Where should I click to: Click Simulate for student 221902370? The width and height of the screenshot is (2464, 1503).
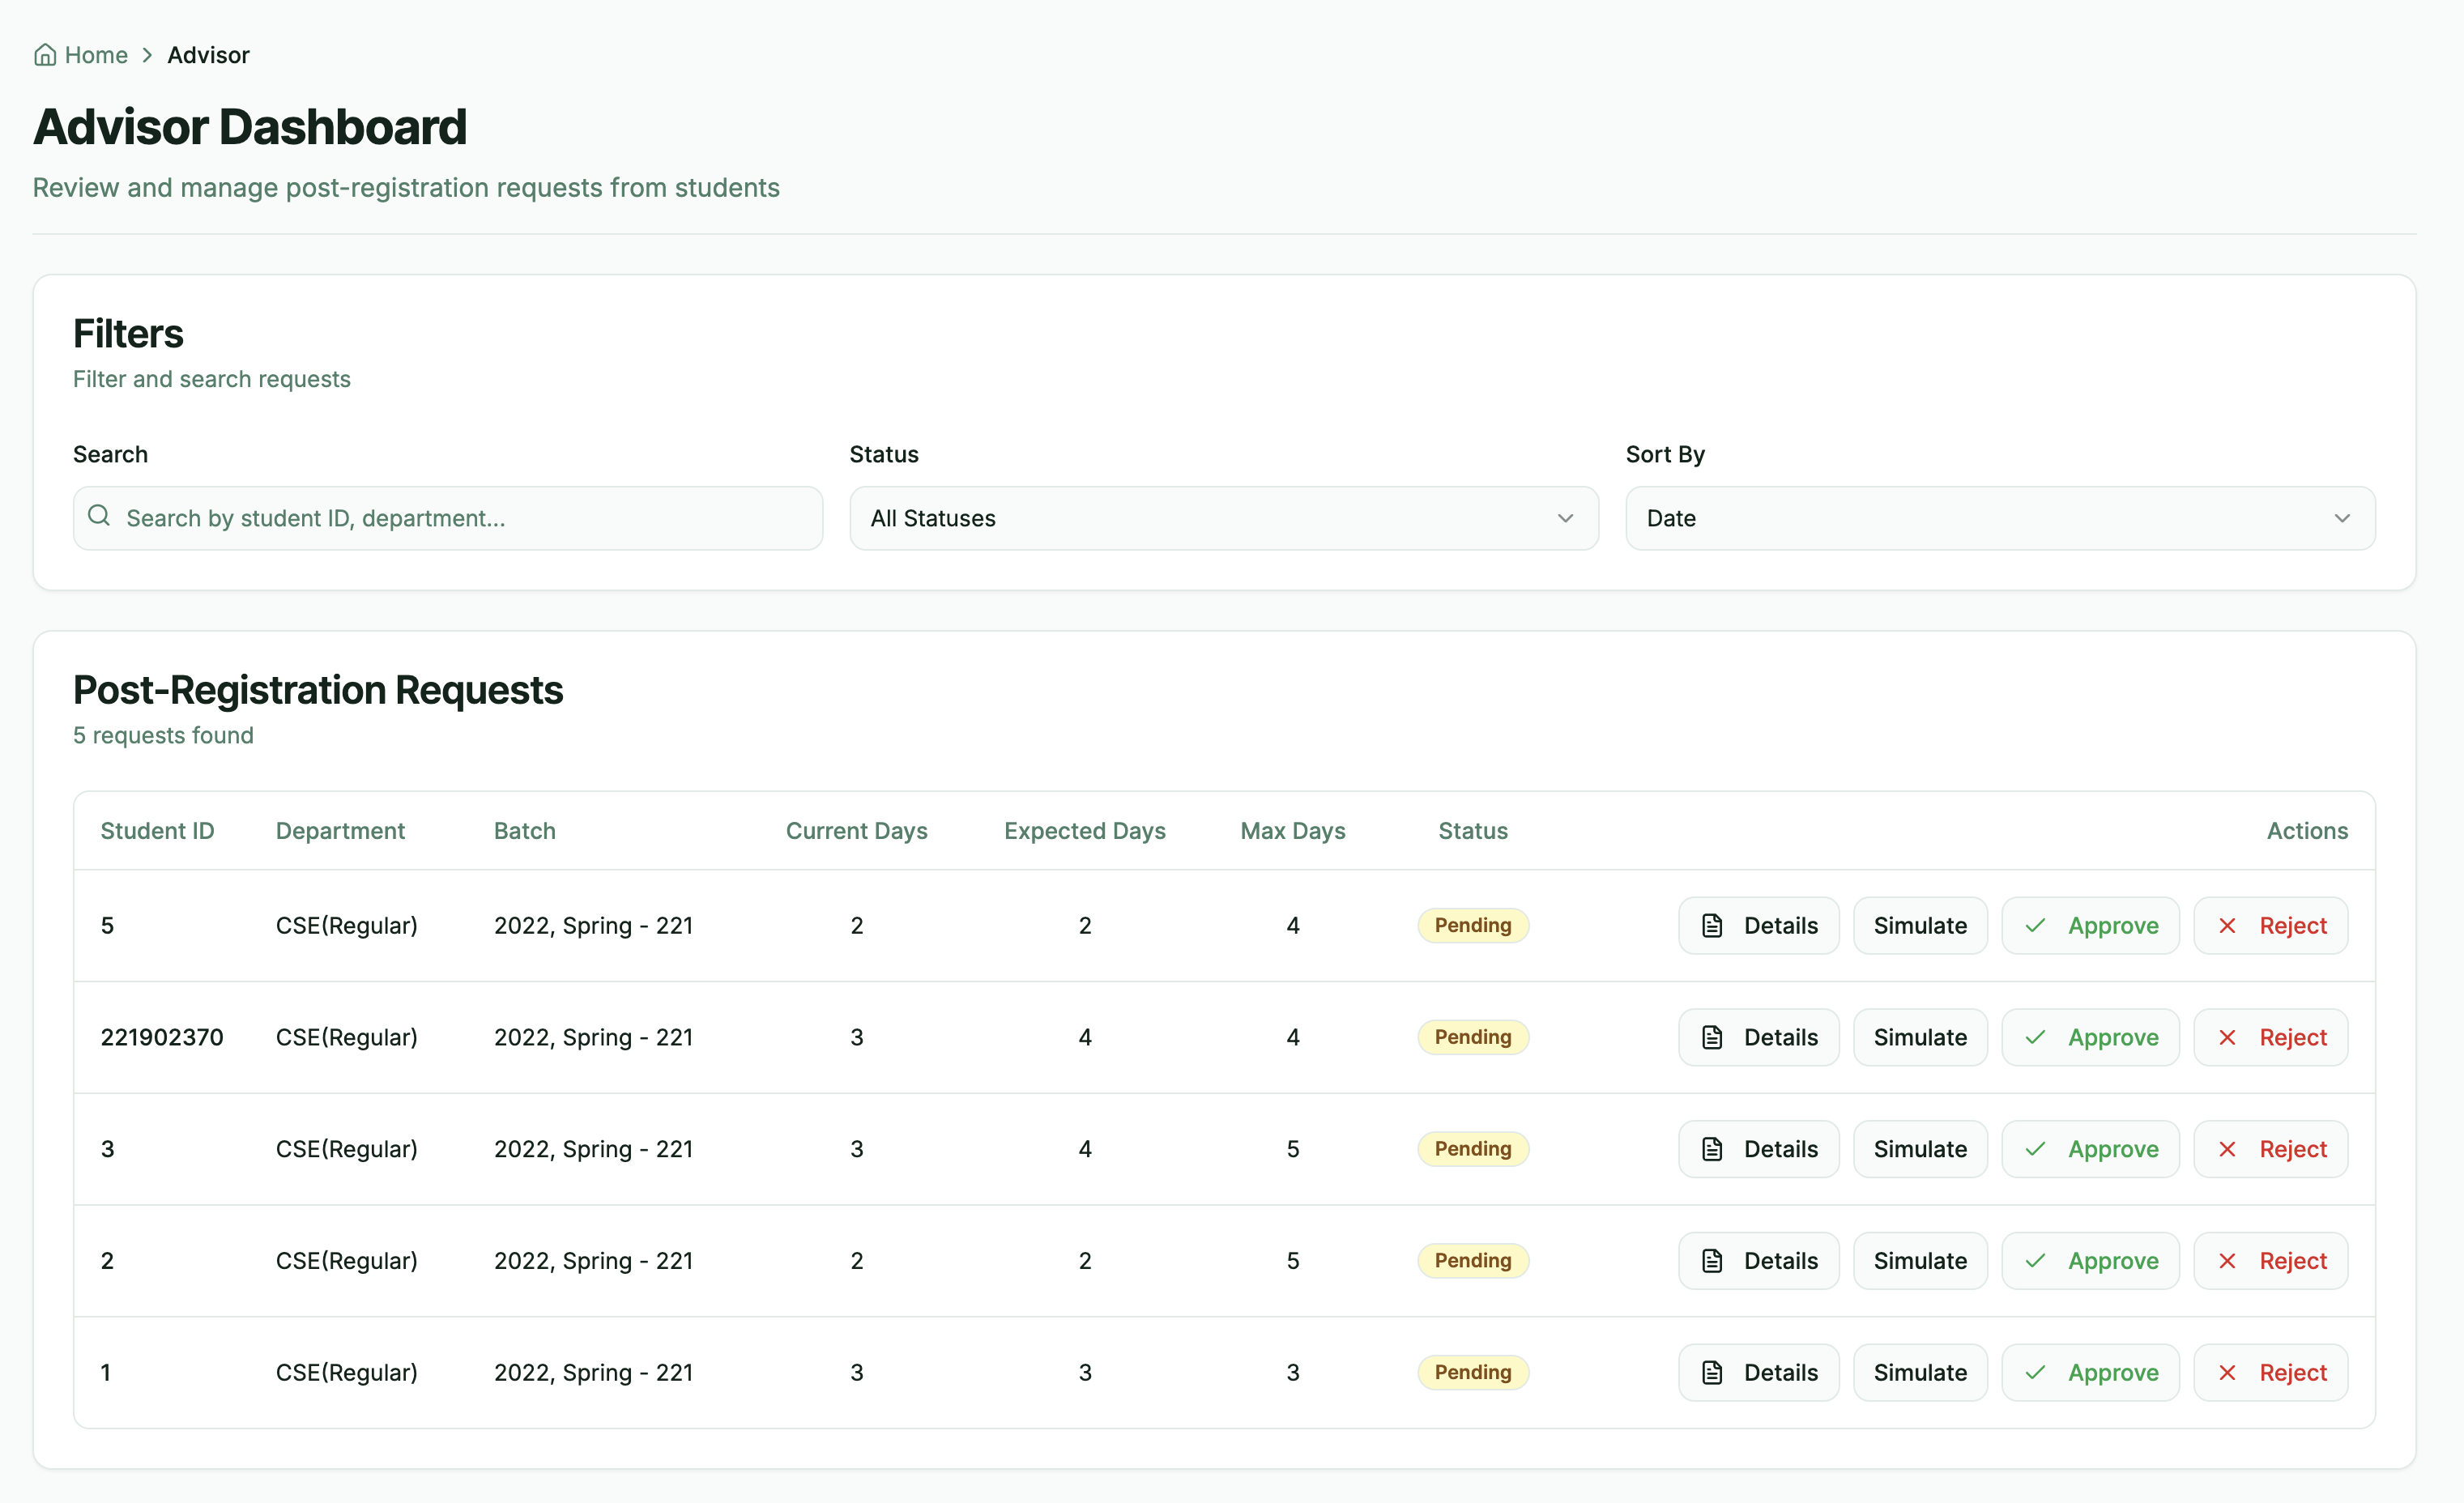1919,1037
